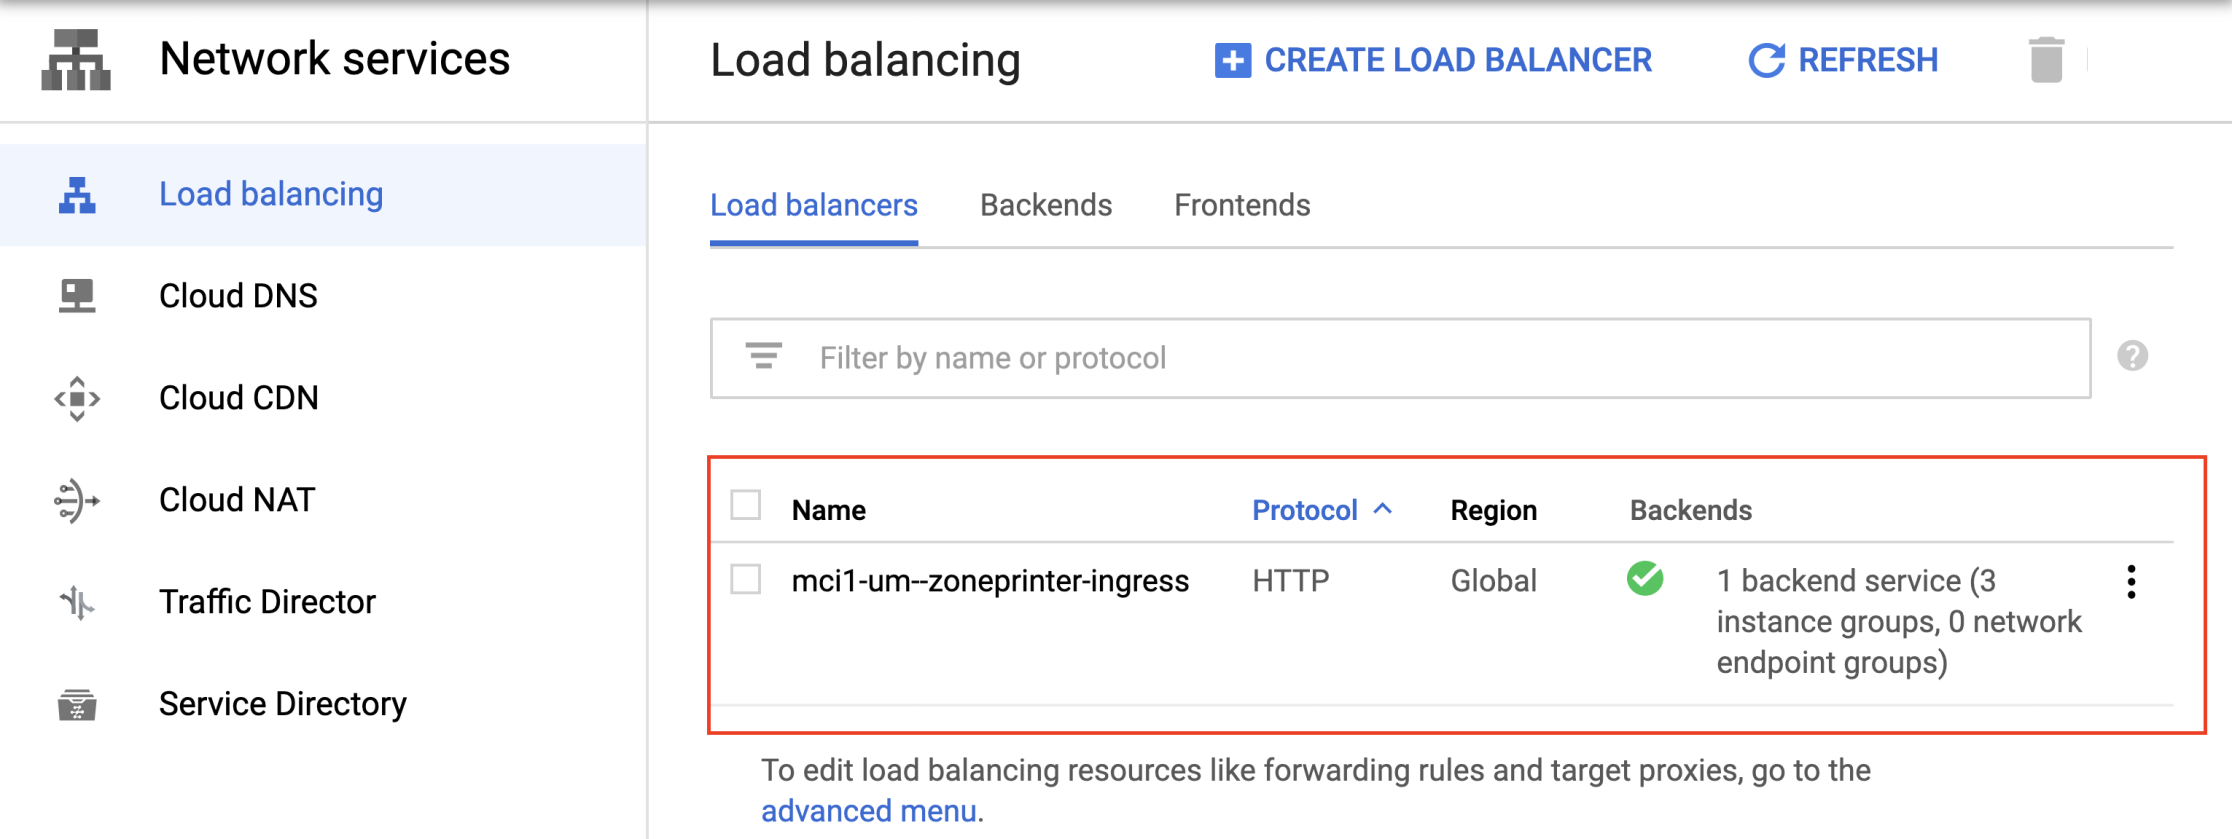Click the filter lines icon
The height and width of the screenshot is (839, 2232).
[764, 357]
